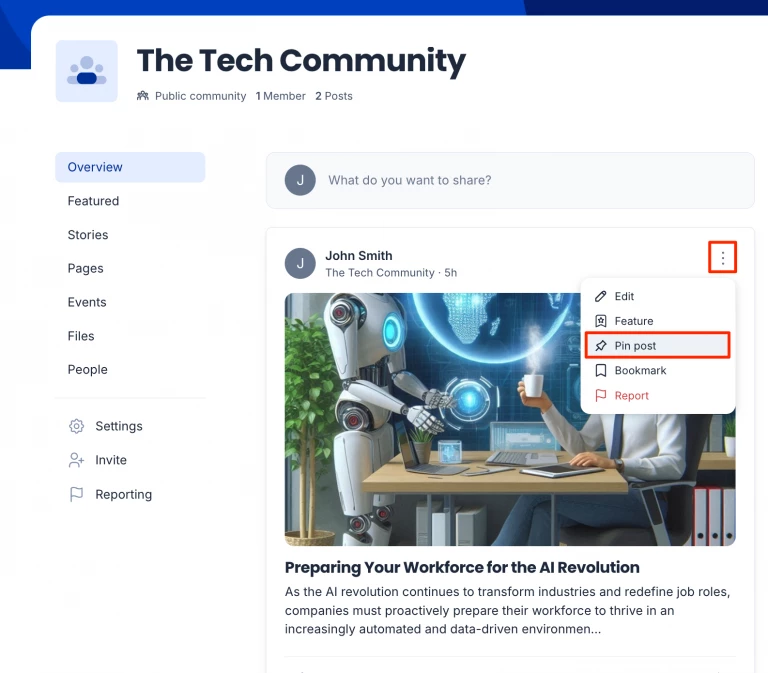Viewport: 768px width, 673px height.
Task: Click the John Smith author name
Action: tap(359, 256)
